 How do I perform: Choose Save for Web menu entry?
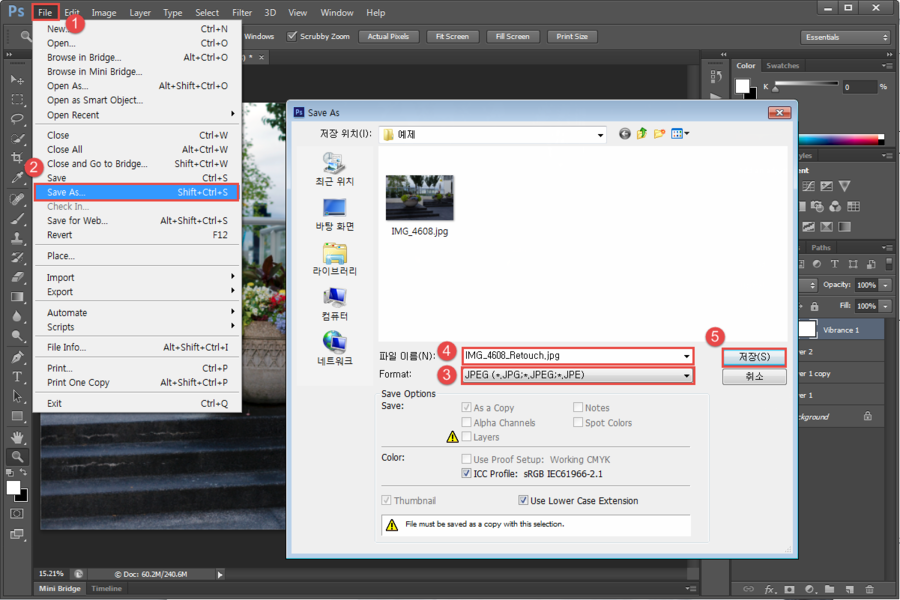click(136, 220)
